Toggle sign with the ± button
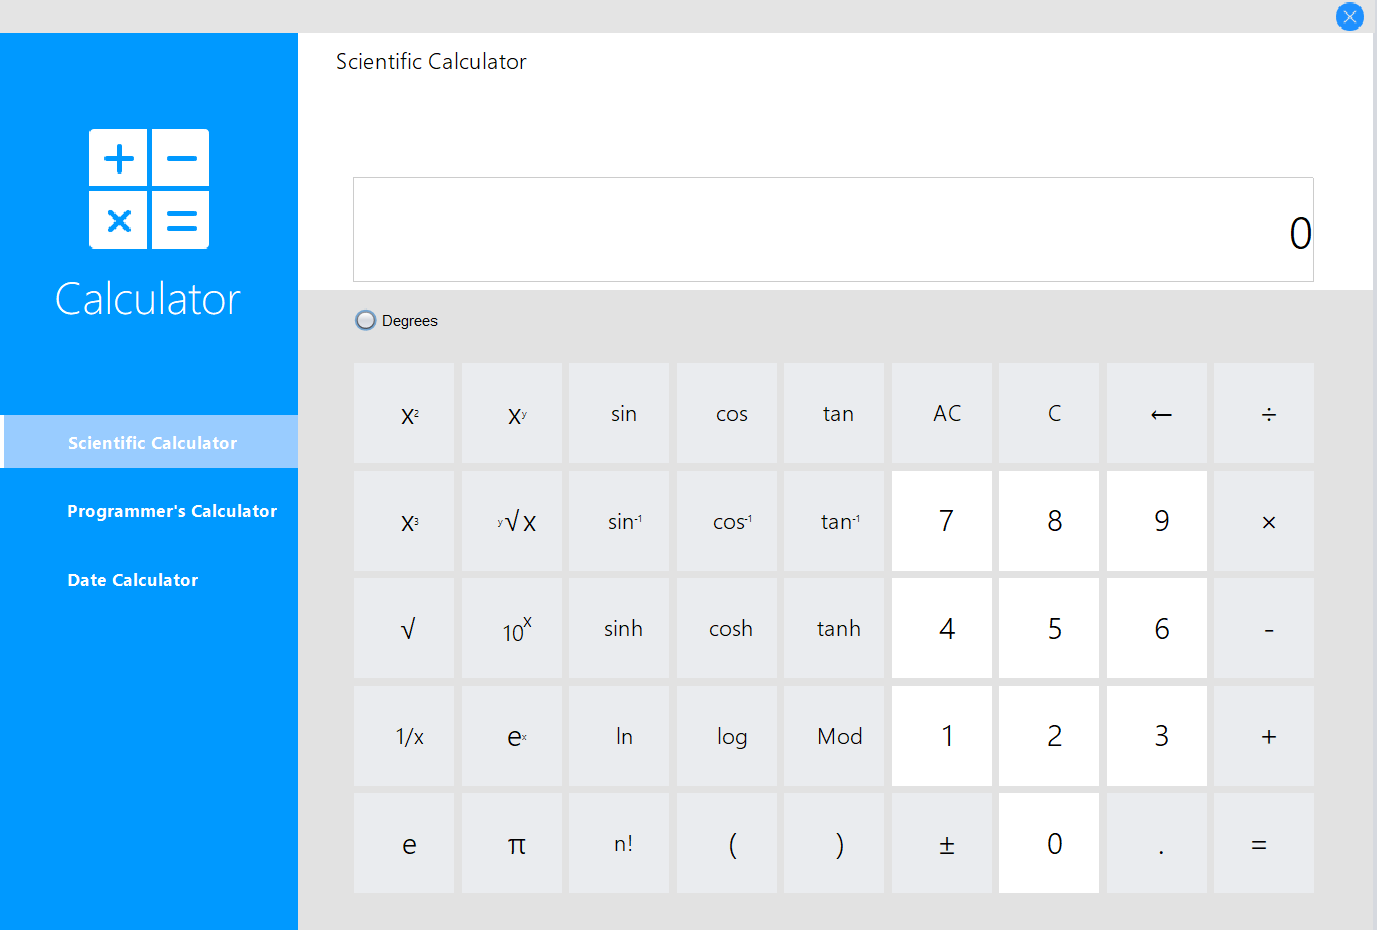Image resolution: width=1377 pixels, height=930 pixels. [x=942, y=843]
